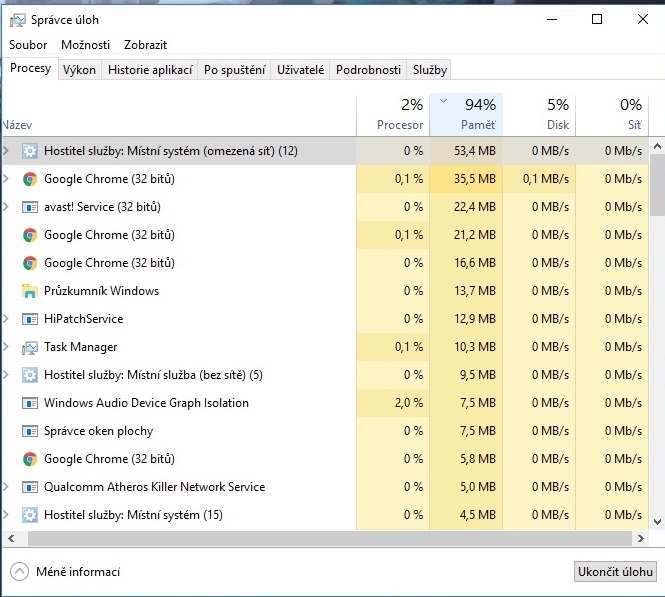Click the Windows Audio Device Graph Isolation icon
Viewport: 665px width, 597px height.
tap(30, 403)
